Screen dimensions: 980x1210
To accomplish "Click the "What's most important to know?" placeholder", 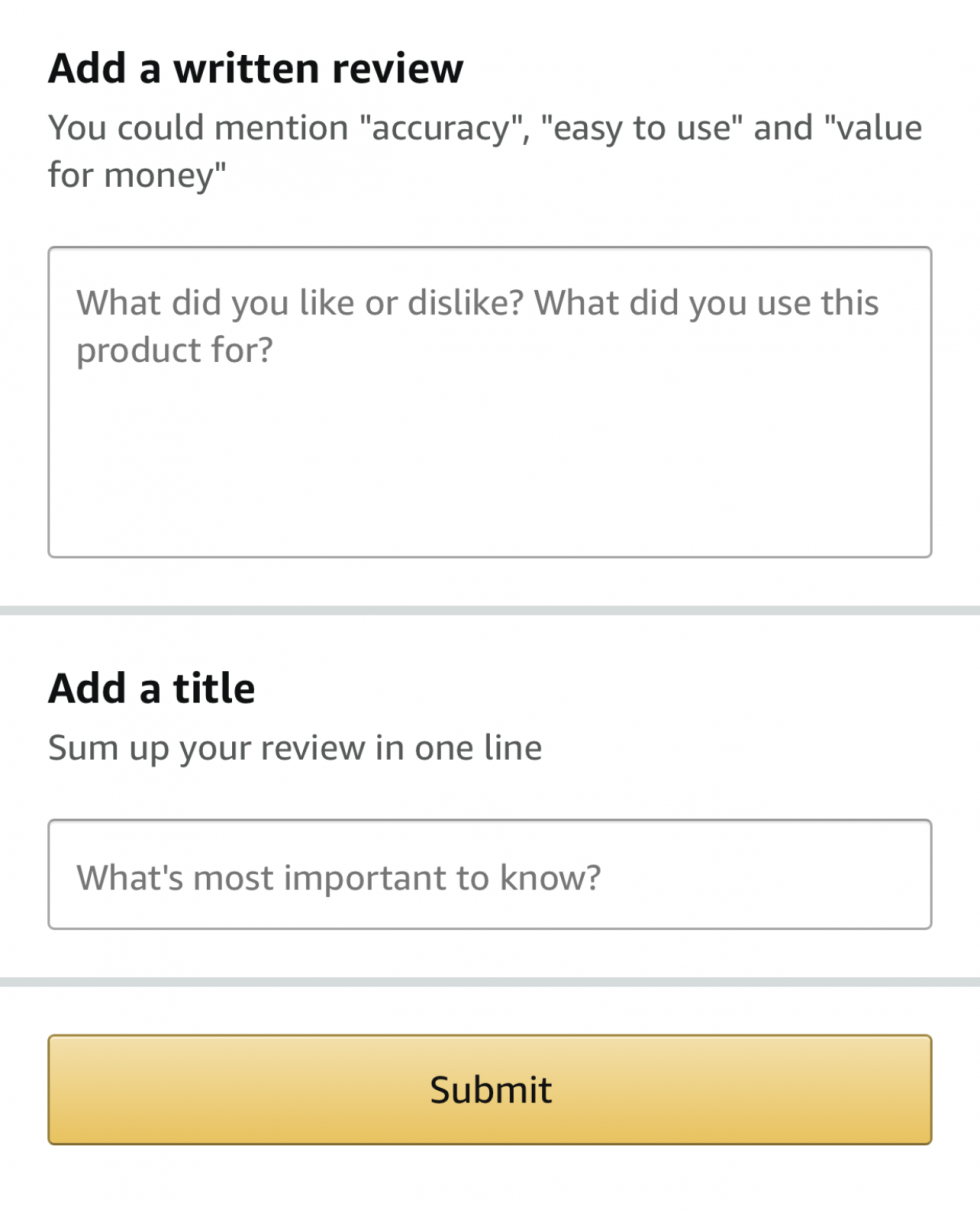I will click(339, 878).
